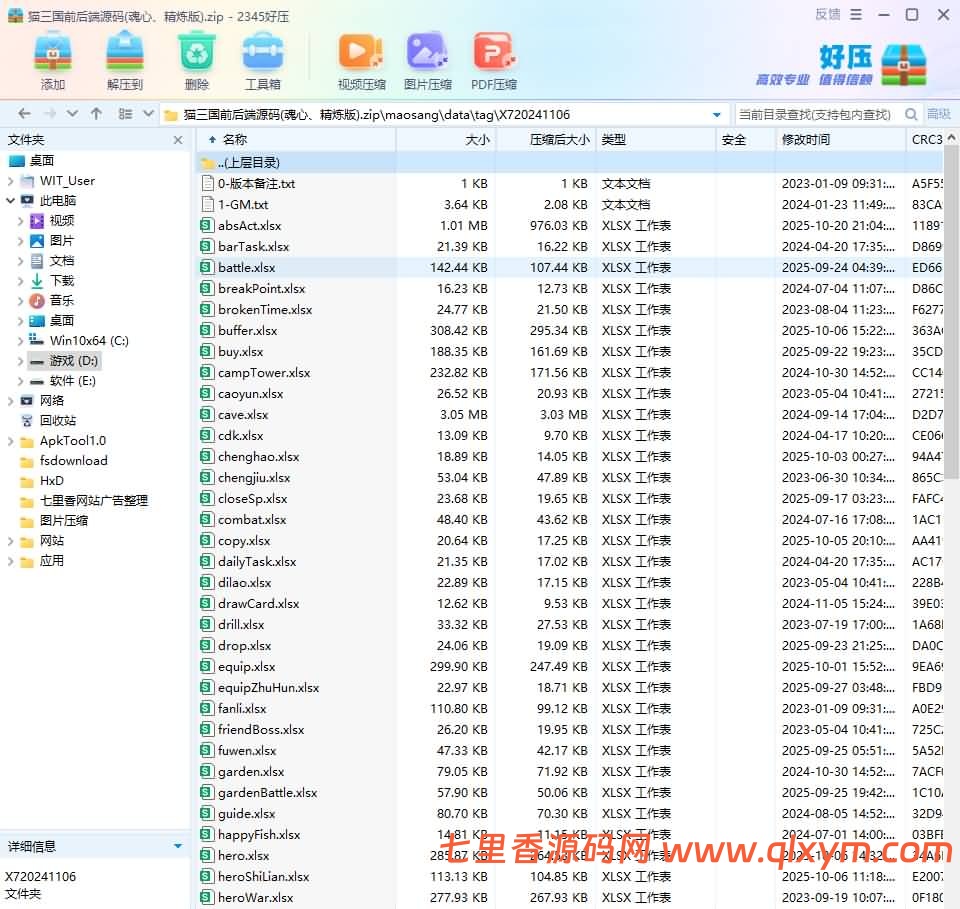Expand the 游戏 (D:) drive tree node
The width and height of the screenshot is (960, 909).
21,361
